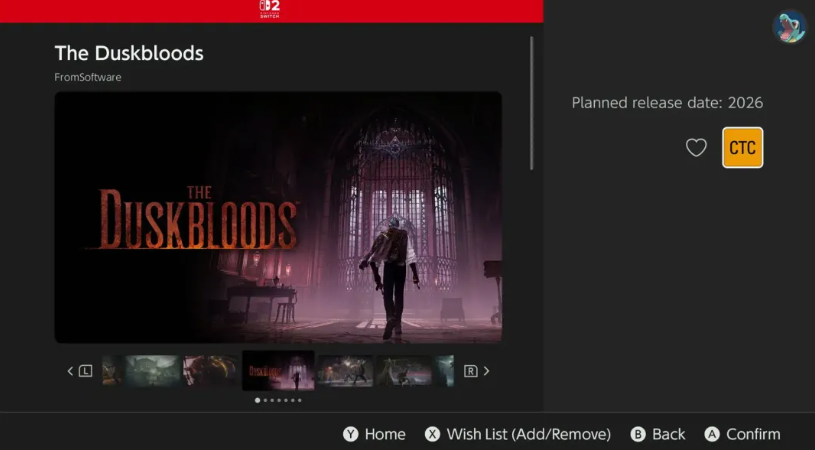Click the vertical page scrollbar
Viewport: 815px width, 450px height.
tap(531, 103)
